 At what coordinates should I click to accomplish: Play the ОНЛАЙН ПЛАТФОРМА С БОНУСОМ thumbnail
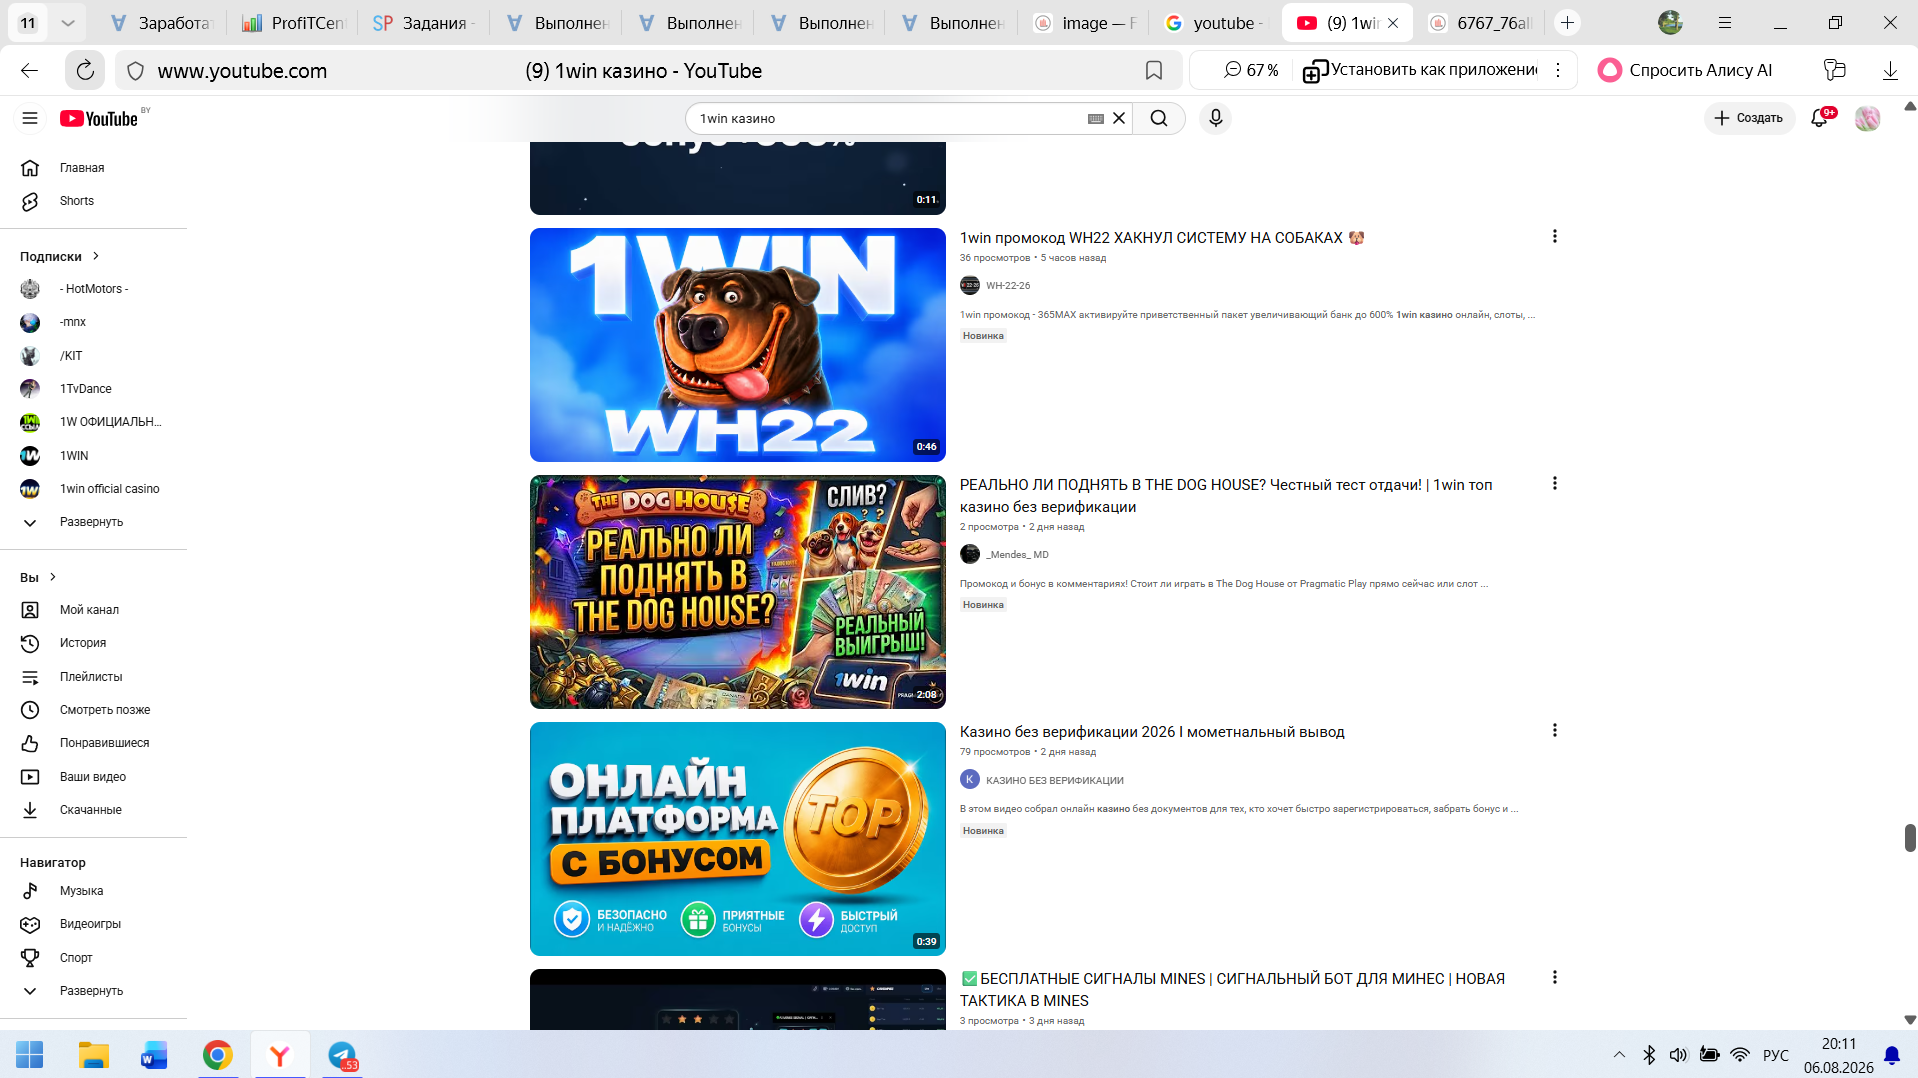738,839
